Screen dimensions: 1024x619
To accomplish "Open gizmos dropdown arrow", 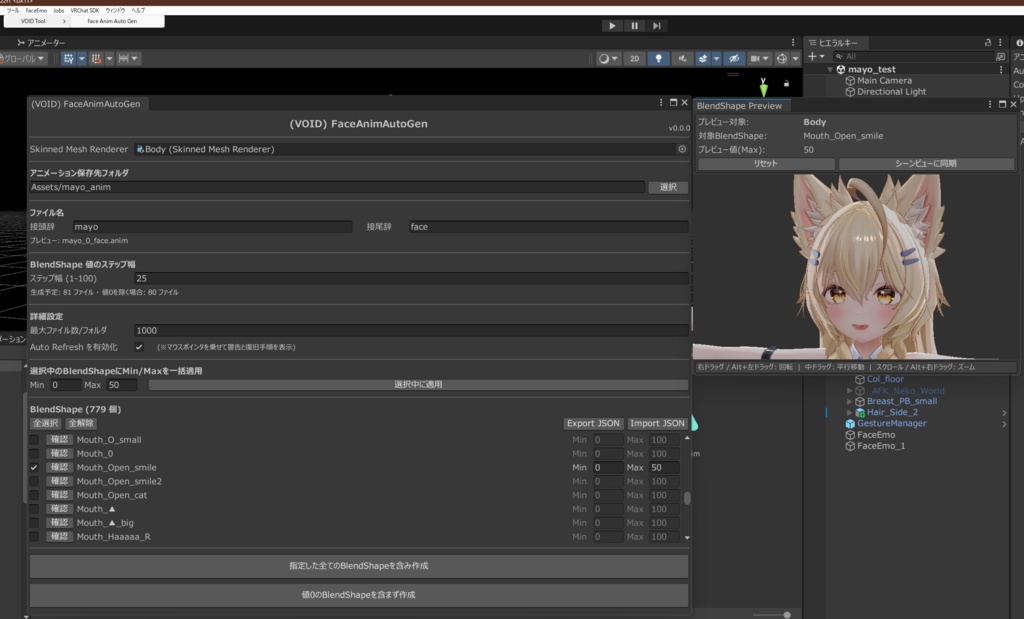I will (795, 58).
